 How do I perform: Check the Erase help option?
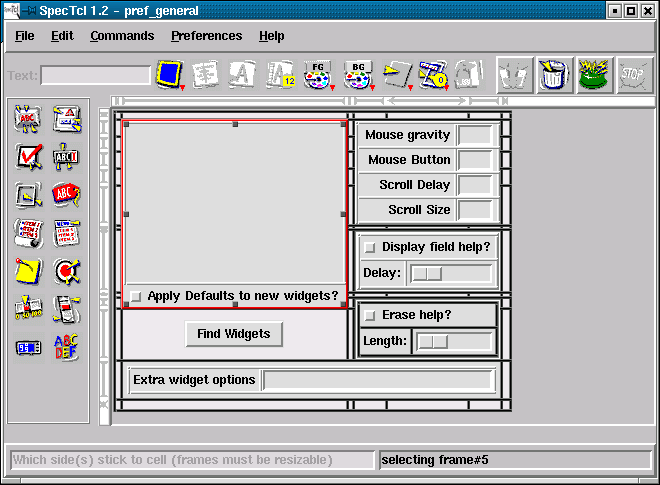[369, 316]
